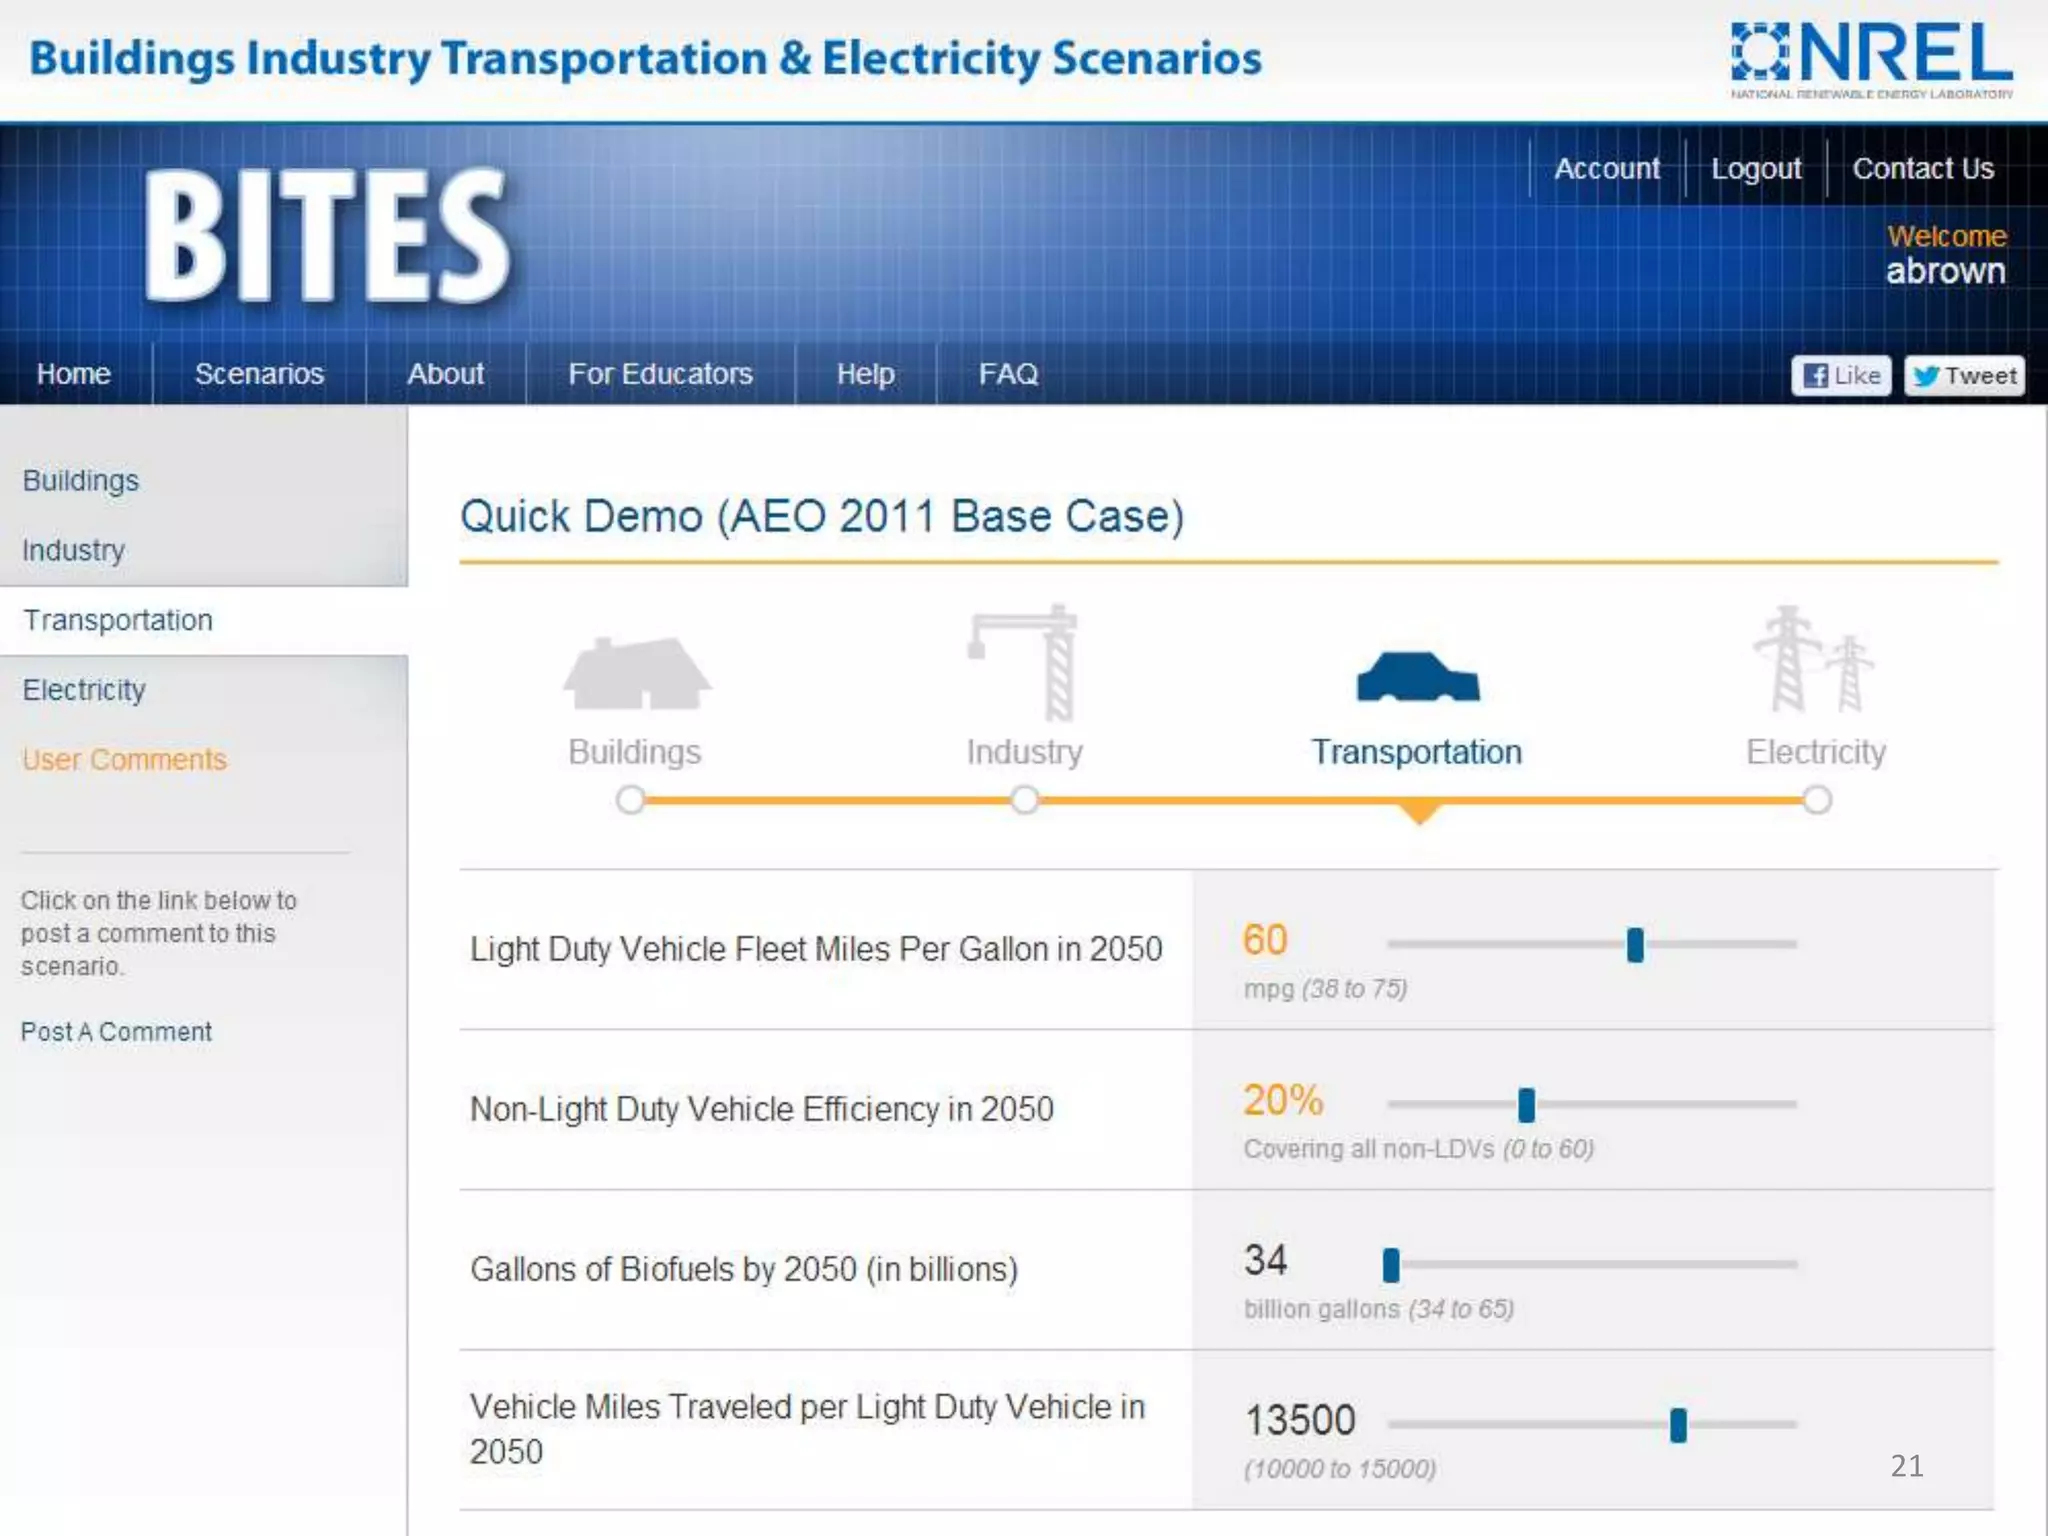The height and width of the screenshot is (1536, 2048).
Task: Click the Light Duty Vehicle MPG slider handle
Action: coord(1635,945)
